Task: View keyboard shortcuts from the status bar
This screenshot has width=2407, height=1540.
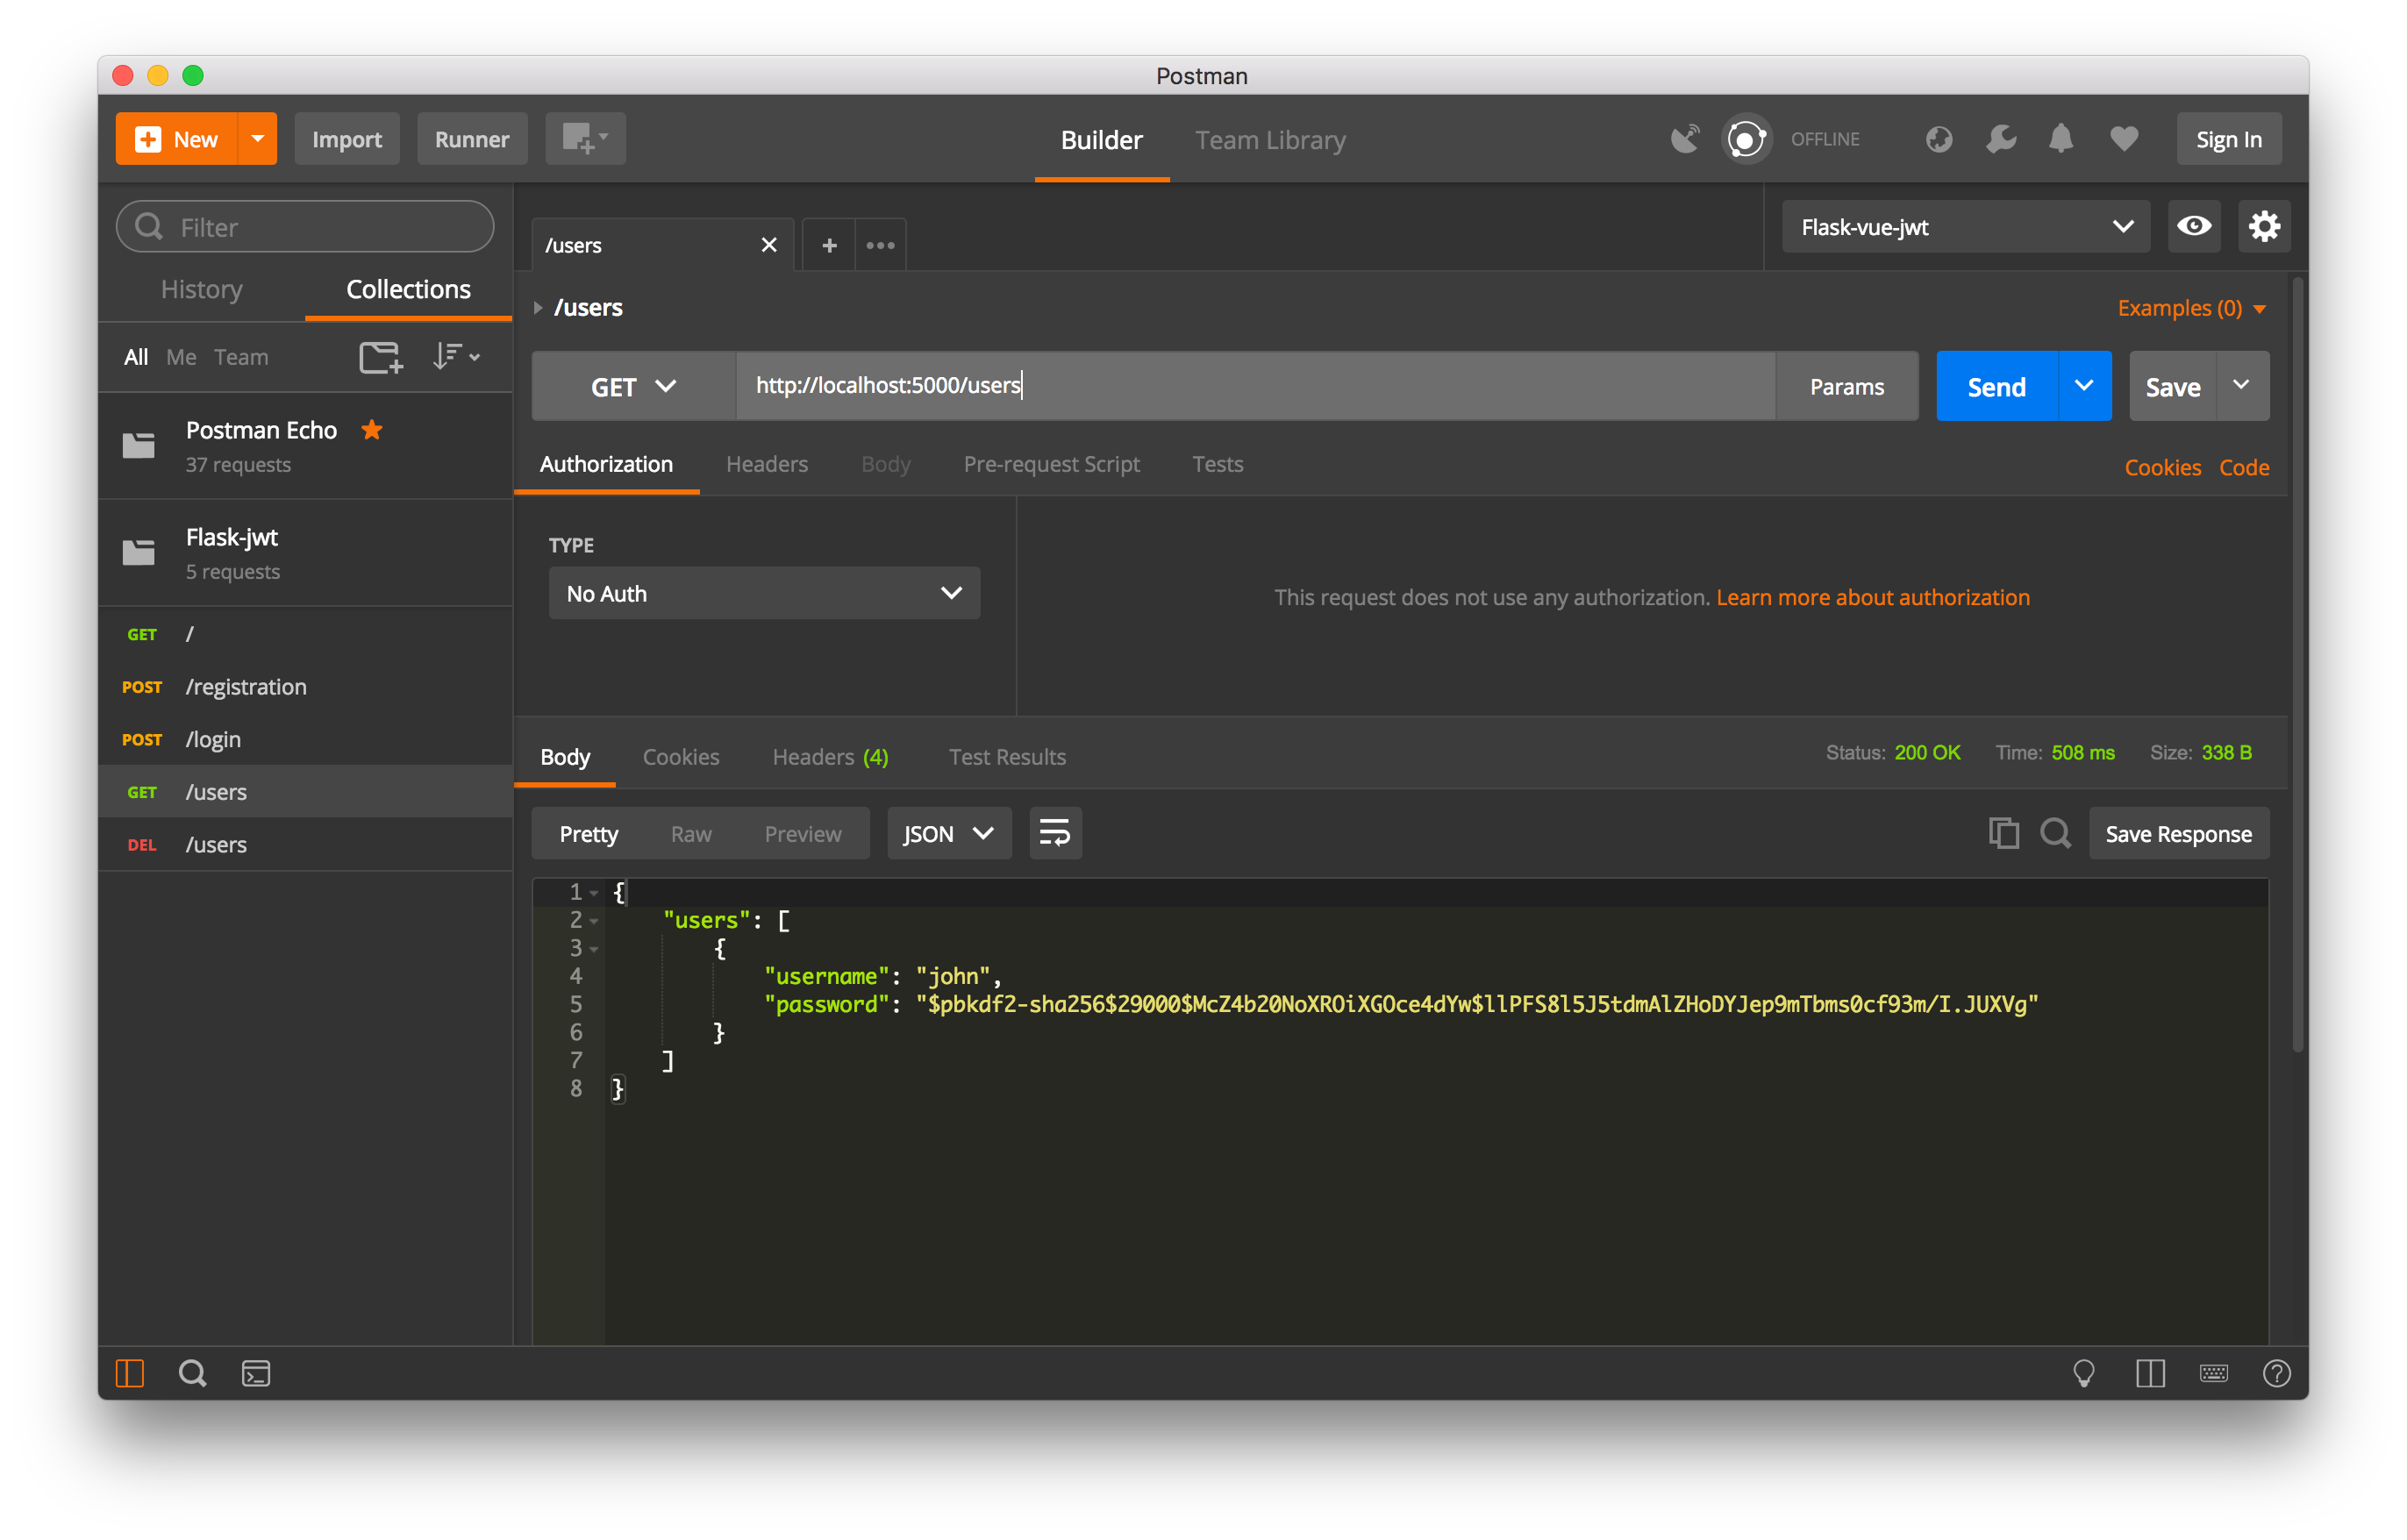Action: [x=2214, y=1373]
